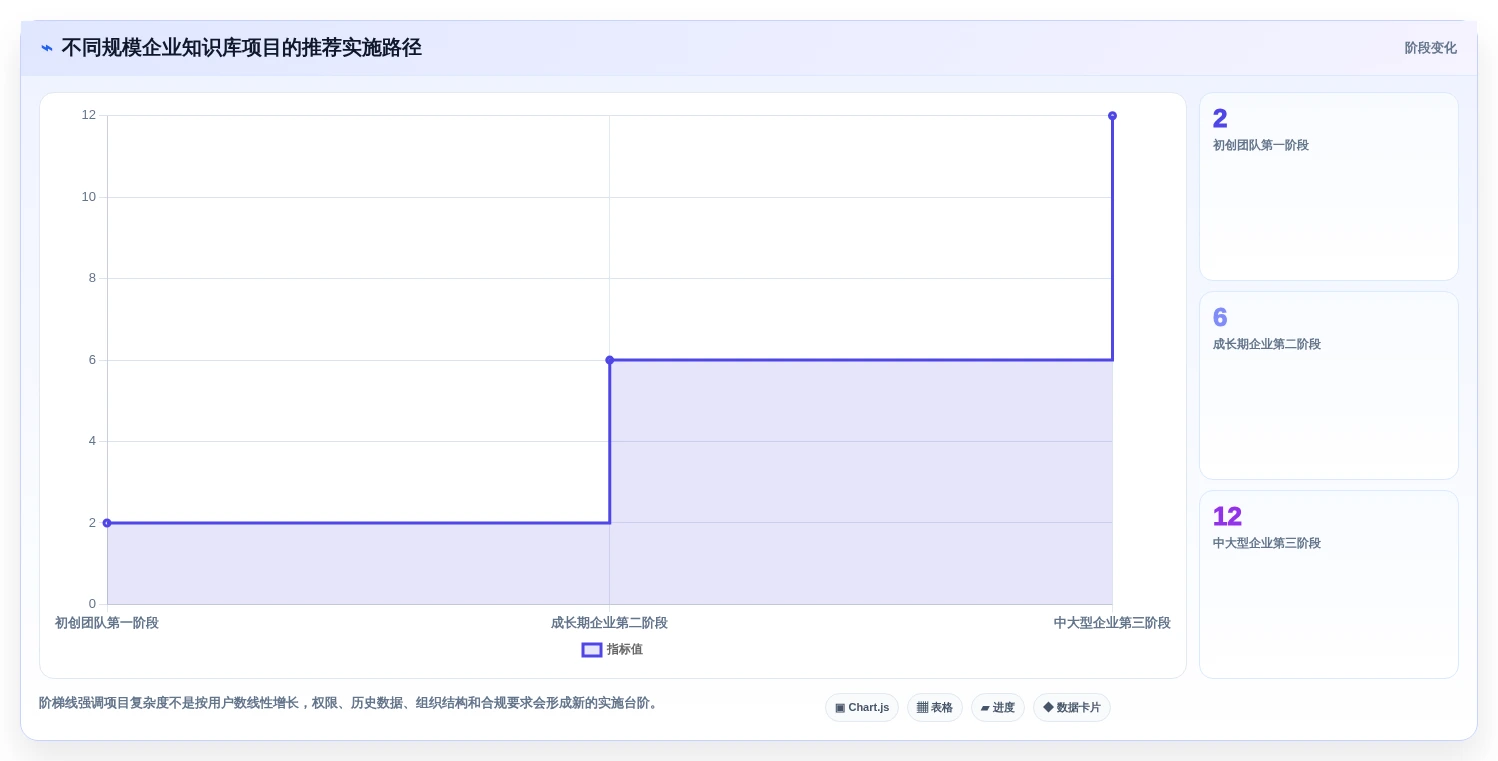Click the large number 2 in the card
This screenshot has height=761, width=1498.
(x=1220, y=119)
